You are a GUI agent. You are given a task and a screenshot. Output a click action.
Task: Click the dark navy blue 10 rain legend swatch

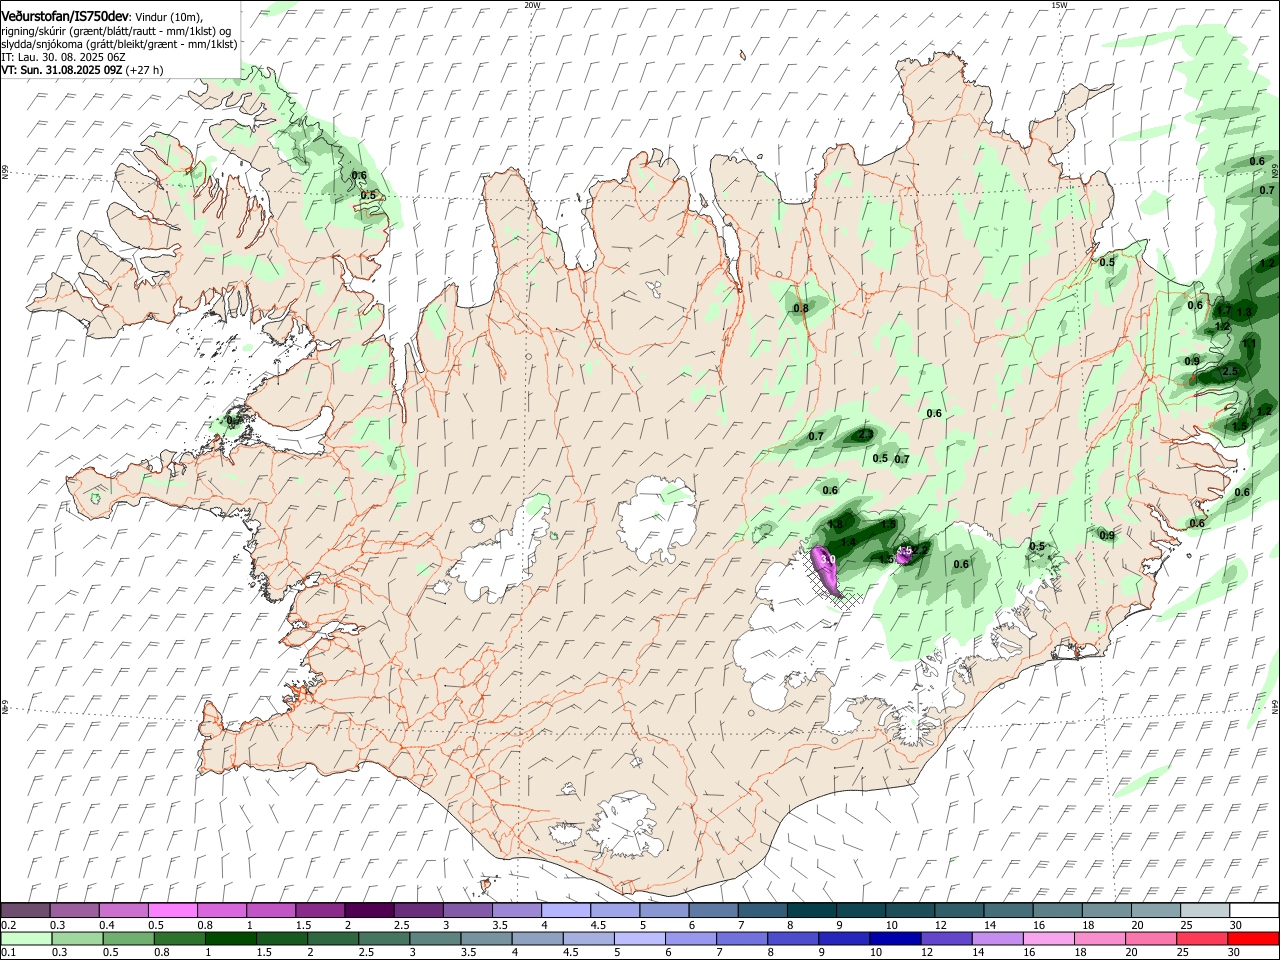(x=893, y=939)
